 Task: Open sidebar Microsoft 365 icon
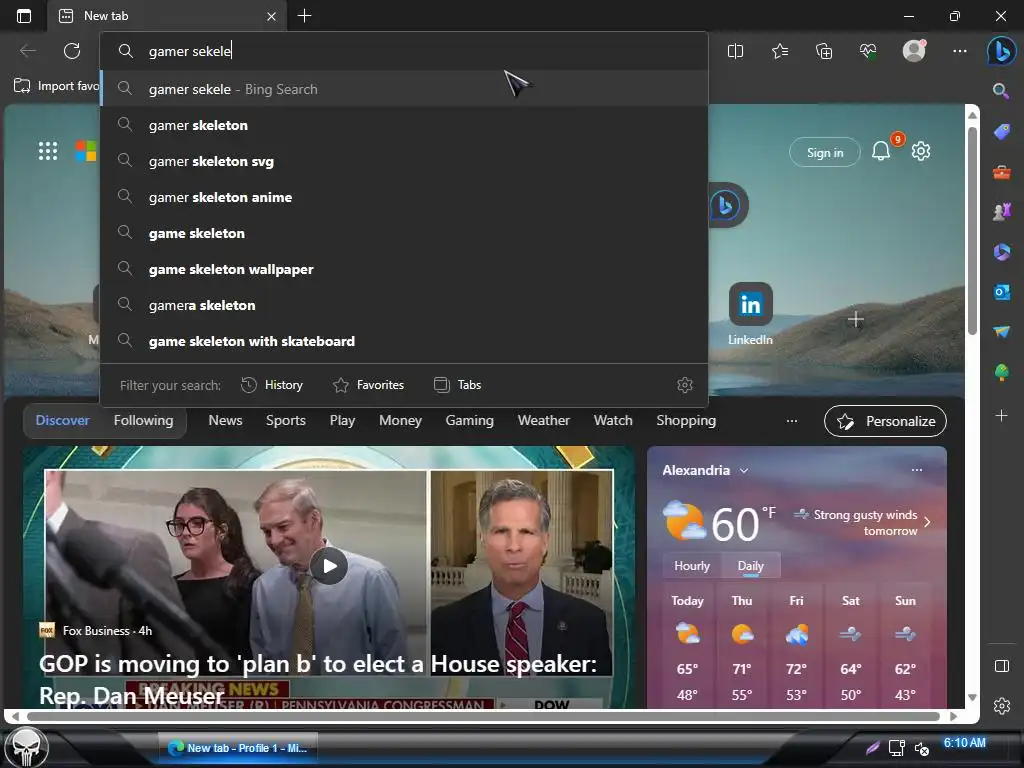click(x=1001, y=251)
